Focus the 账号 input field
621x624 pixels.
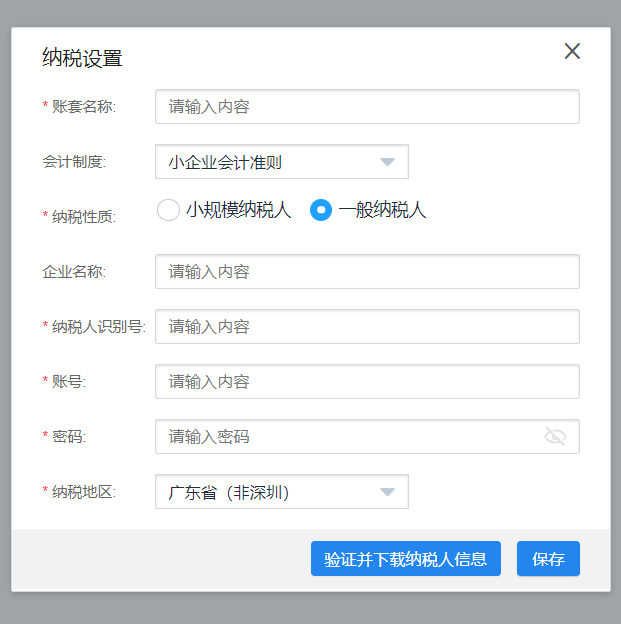pos(367,381)
